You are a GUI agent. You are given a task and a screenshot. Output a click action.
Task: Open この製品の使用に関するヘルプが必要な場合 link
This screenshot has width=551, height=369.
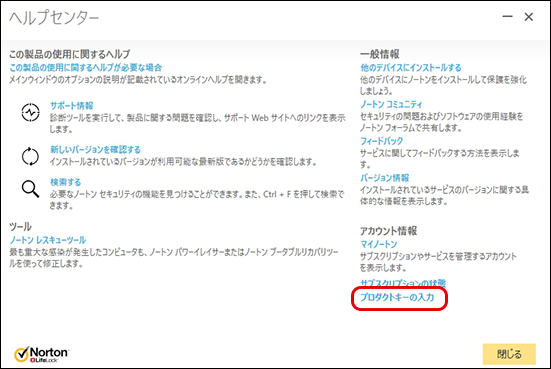86,67
